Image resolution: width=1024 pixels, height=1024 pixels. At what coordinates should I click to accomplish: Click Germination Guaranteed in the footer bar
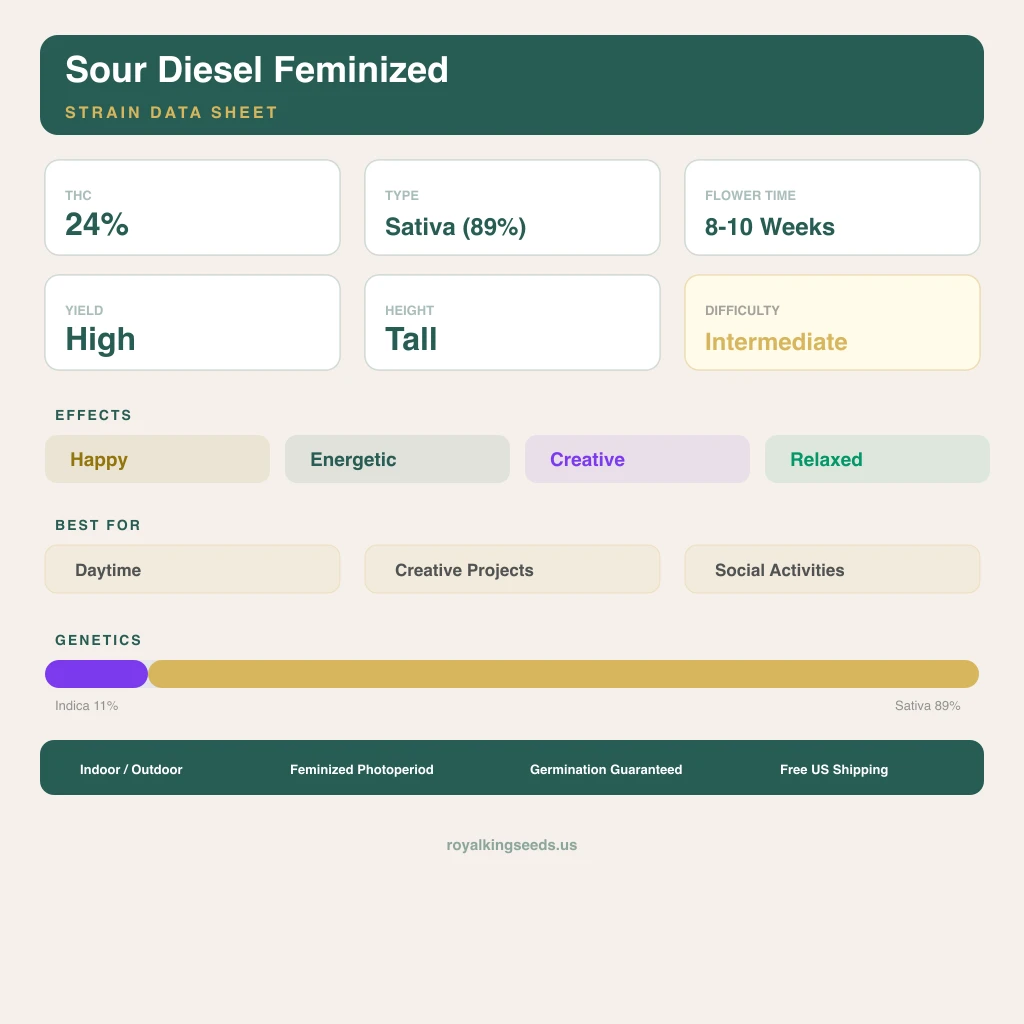pyautogui.click(x=606, y=769)
